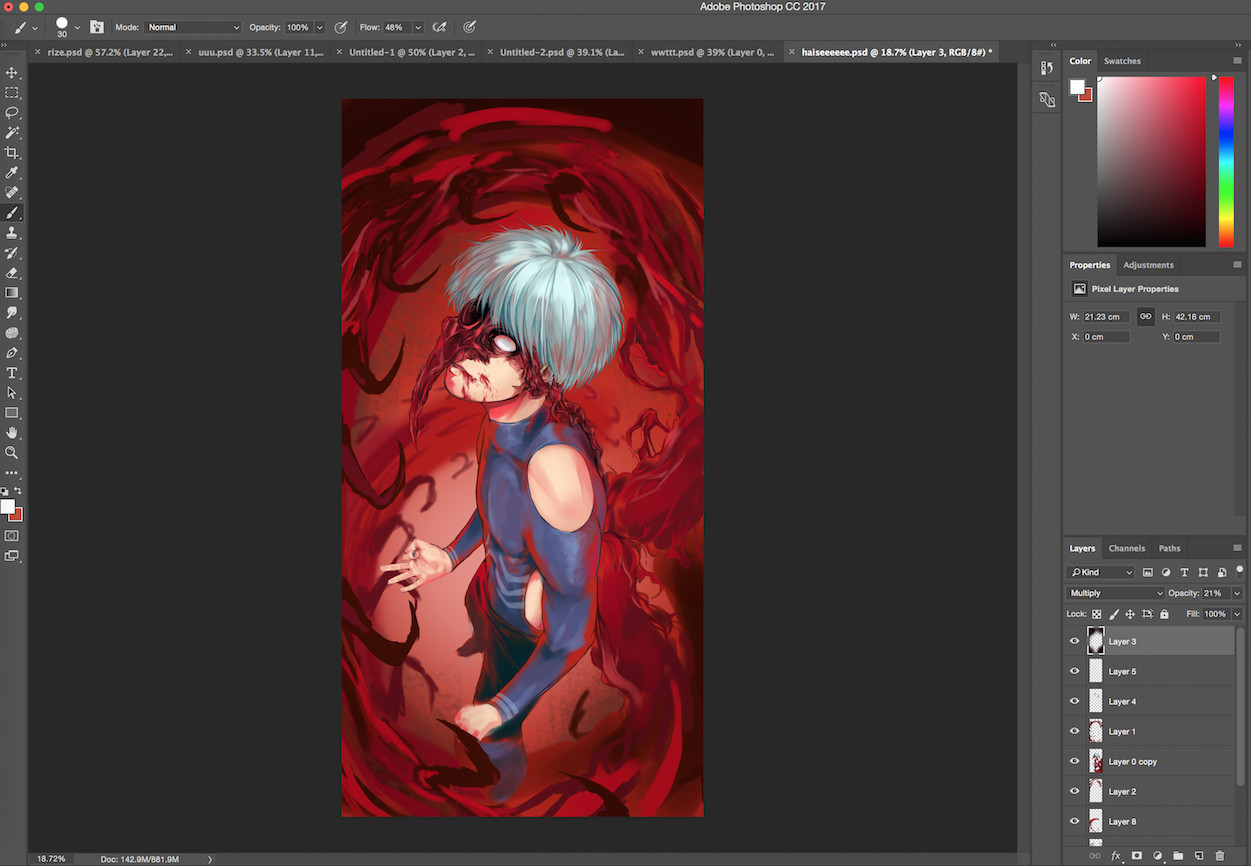Select the Pen tool
Viewport: 1251px width, 866px height.
tap(12, 353)
